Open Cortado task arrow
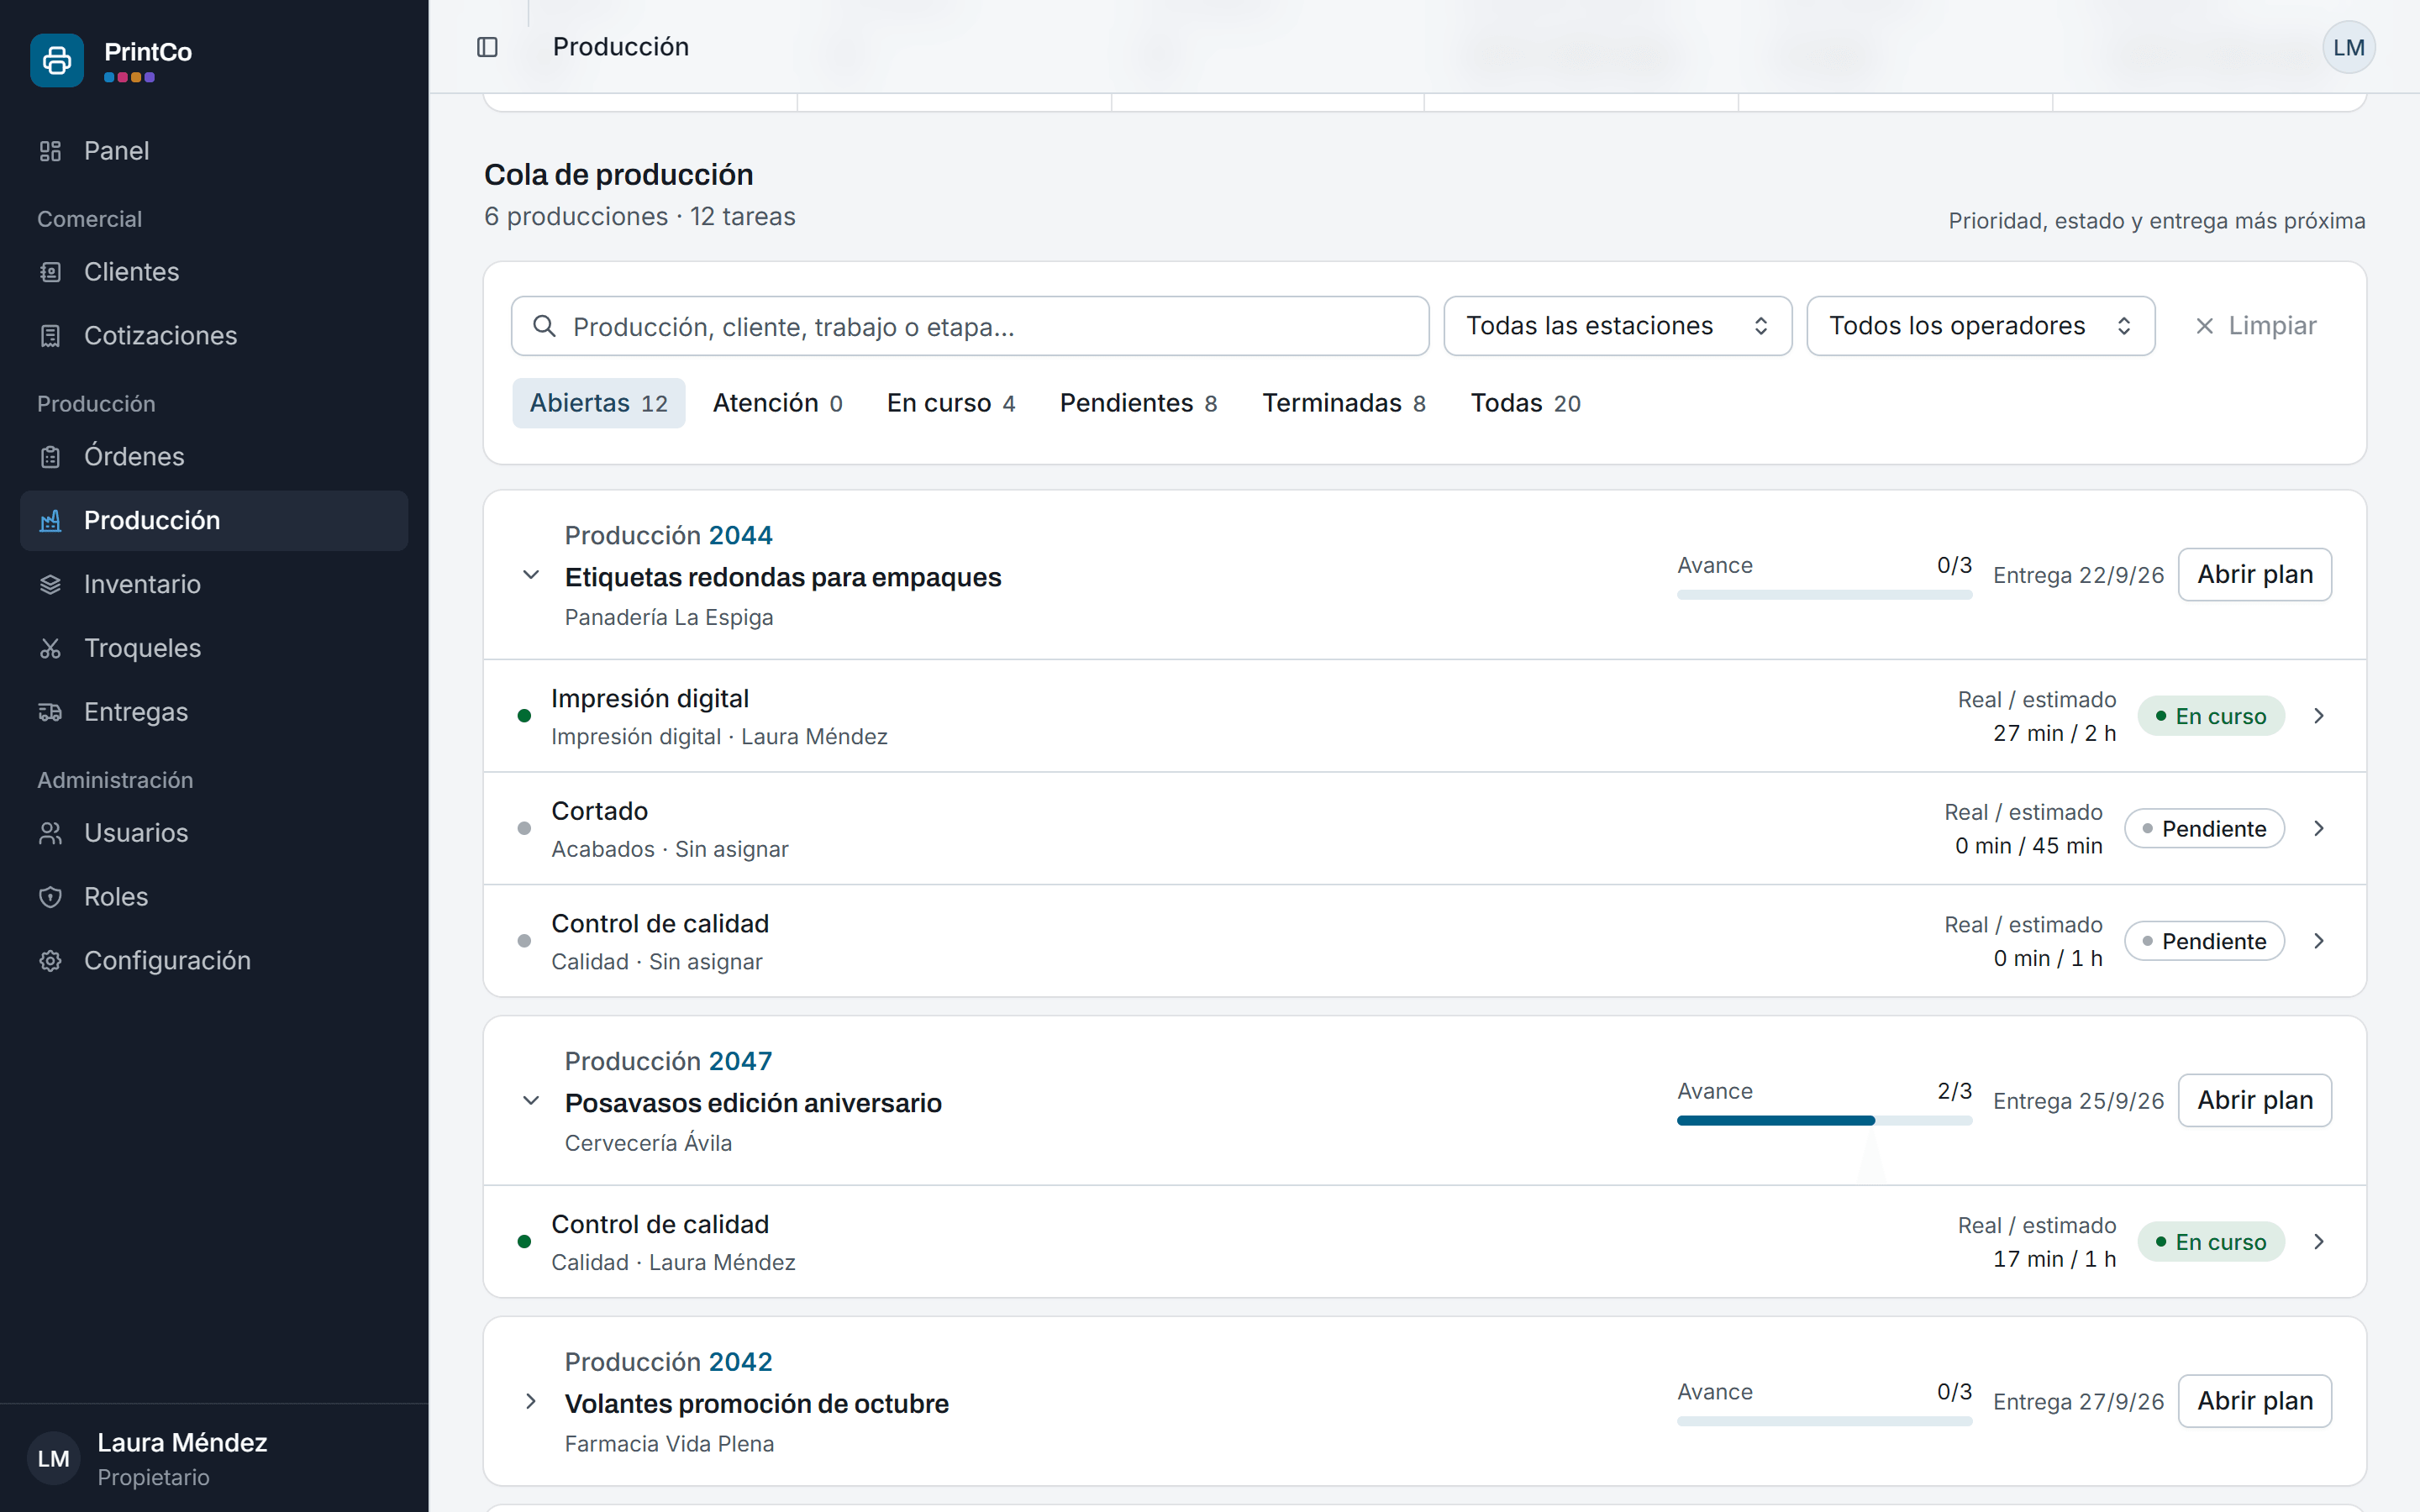The image size is (2420, 1512). pos(2318,829)
